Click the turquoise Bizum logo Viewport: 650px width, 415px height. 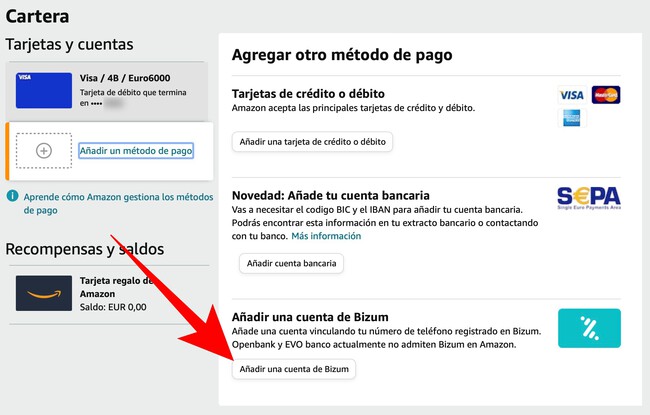click(589, 328)
